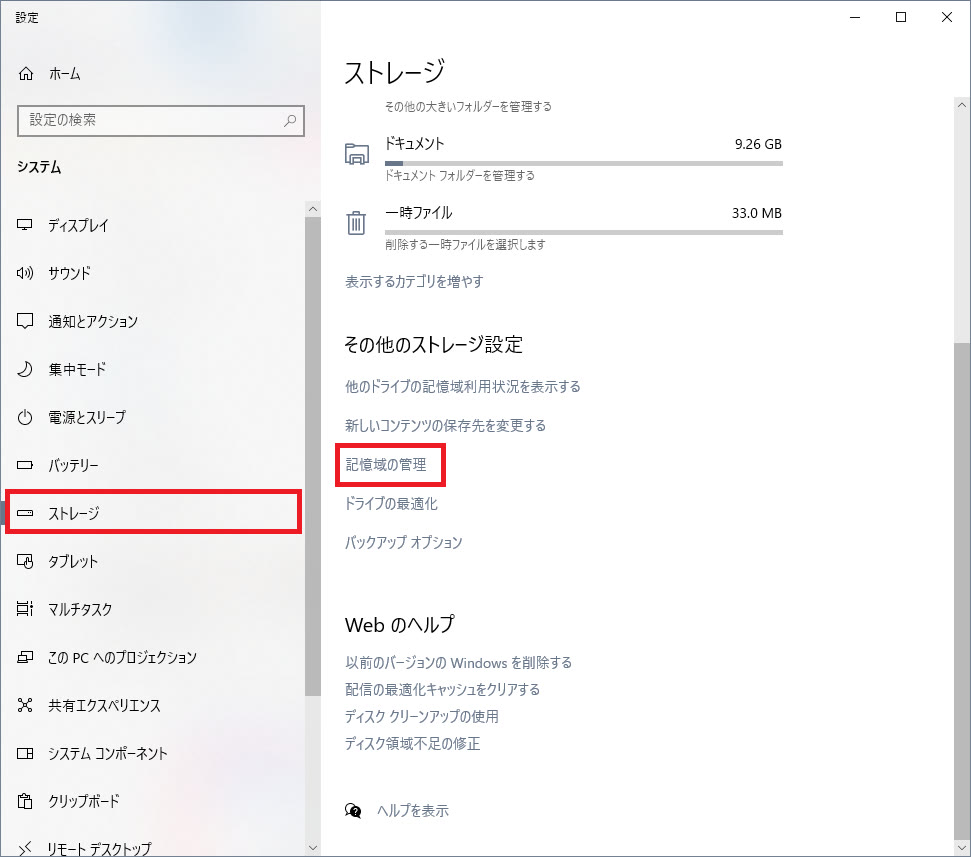Screen dimensions: 971x857
Task: Click main pane scrollbar up arrow
Action: click(x=962, y=105)
